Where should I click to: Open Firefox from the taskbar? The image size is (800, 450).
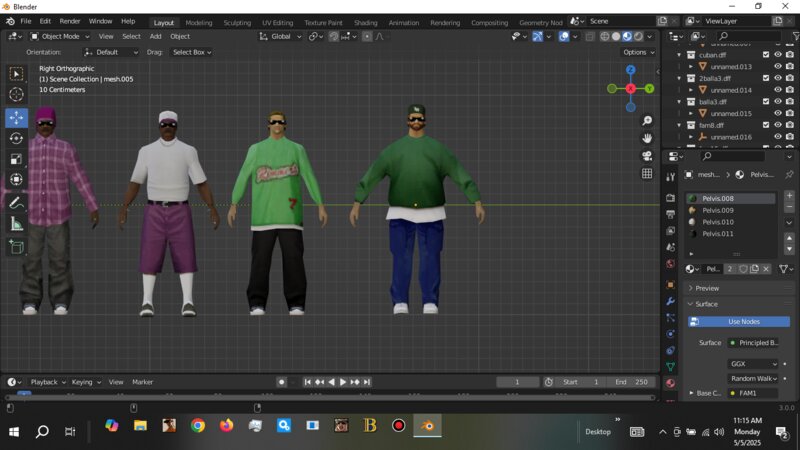click(x=227, y=426)
